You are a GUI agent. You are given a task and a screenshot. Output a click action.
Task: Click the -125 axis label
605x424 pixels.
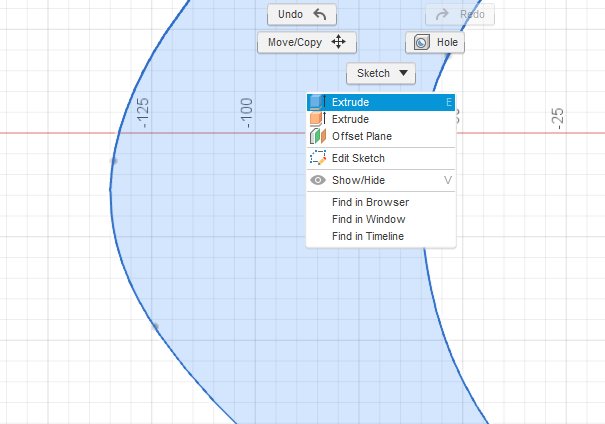point(143,113)
